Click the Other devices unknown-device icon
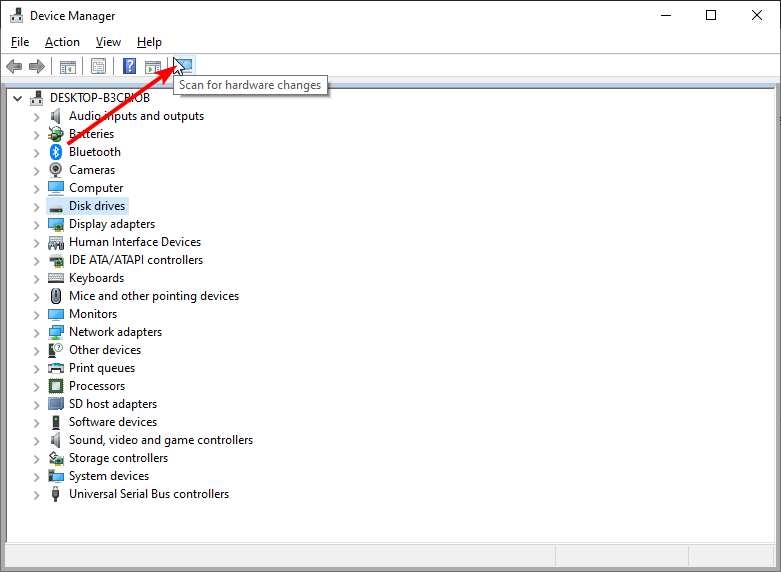 56,350
